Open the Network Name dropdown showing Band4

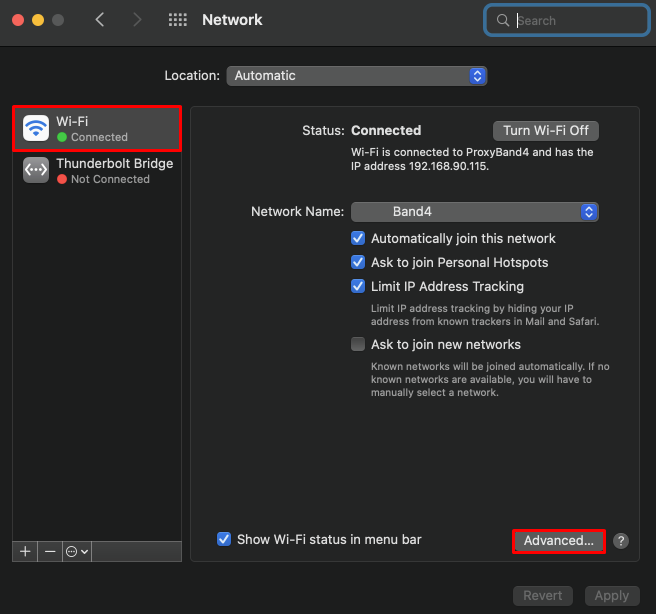coord(475,212)
